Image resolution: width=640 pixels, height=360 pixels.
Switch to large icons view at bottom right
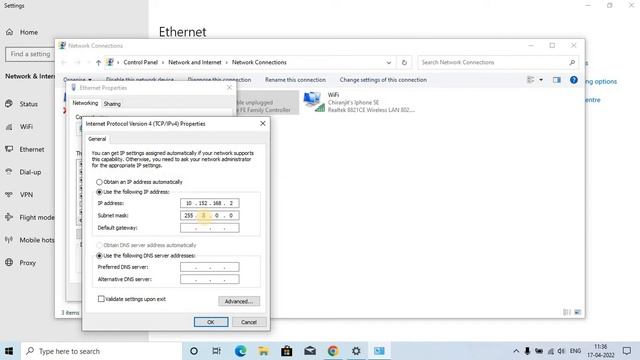[x=578, y=312]
